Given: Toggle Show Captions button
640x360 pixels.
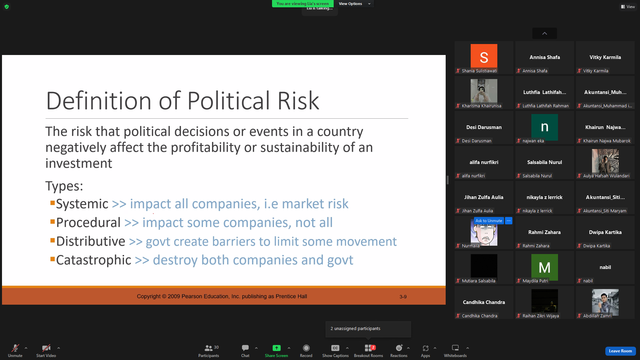Looking at the screenshot, I should [x=335, y=348].
